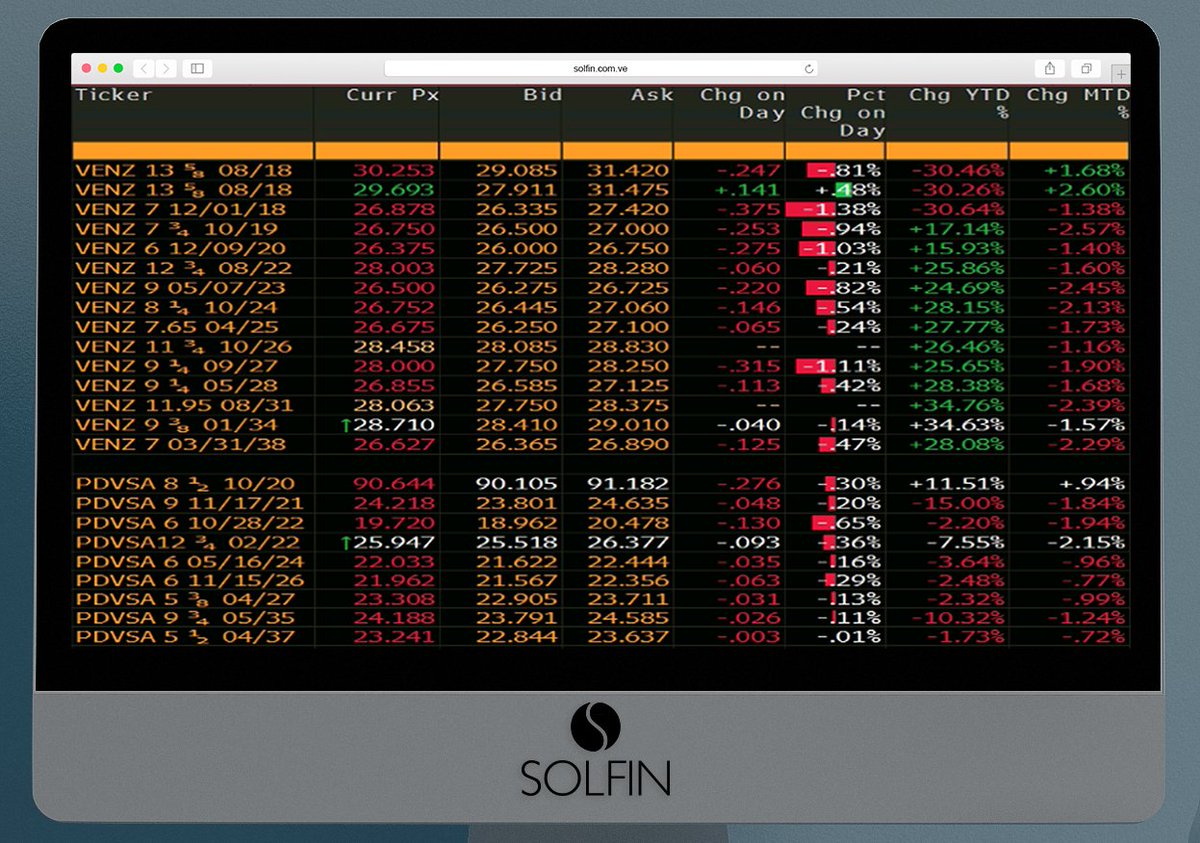Viewport: 1200px width, 843px height.
Task: Click ticker VENZ 7.65 04/25
Action: pos(180,326)
